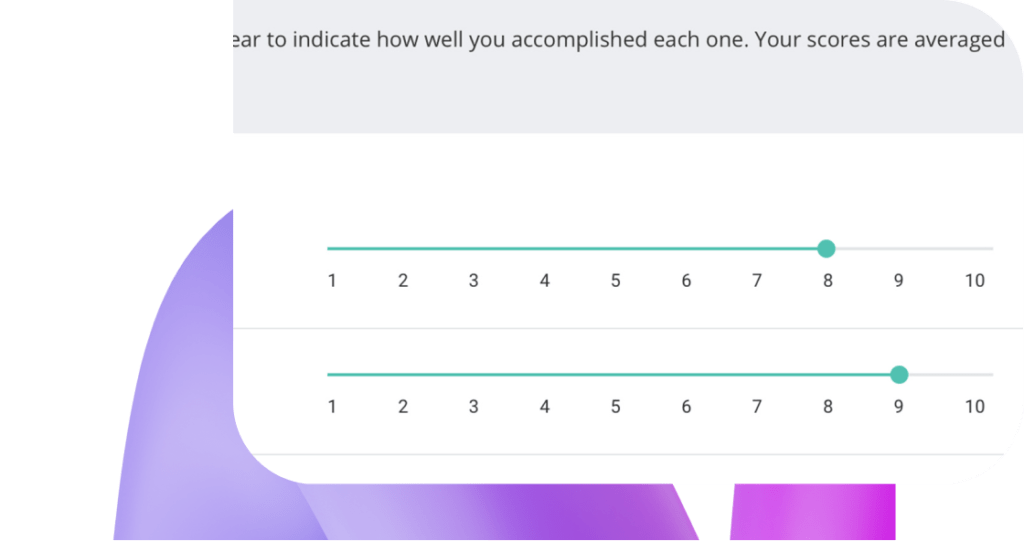Click the first slider's handle at 8

826,249
